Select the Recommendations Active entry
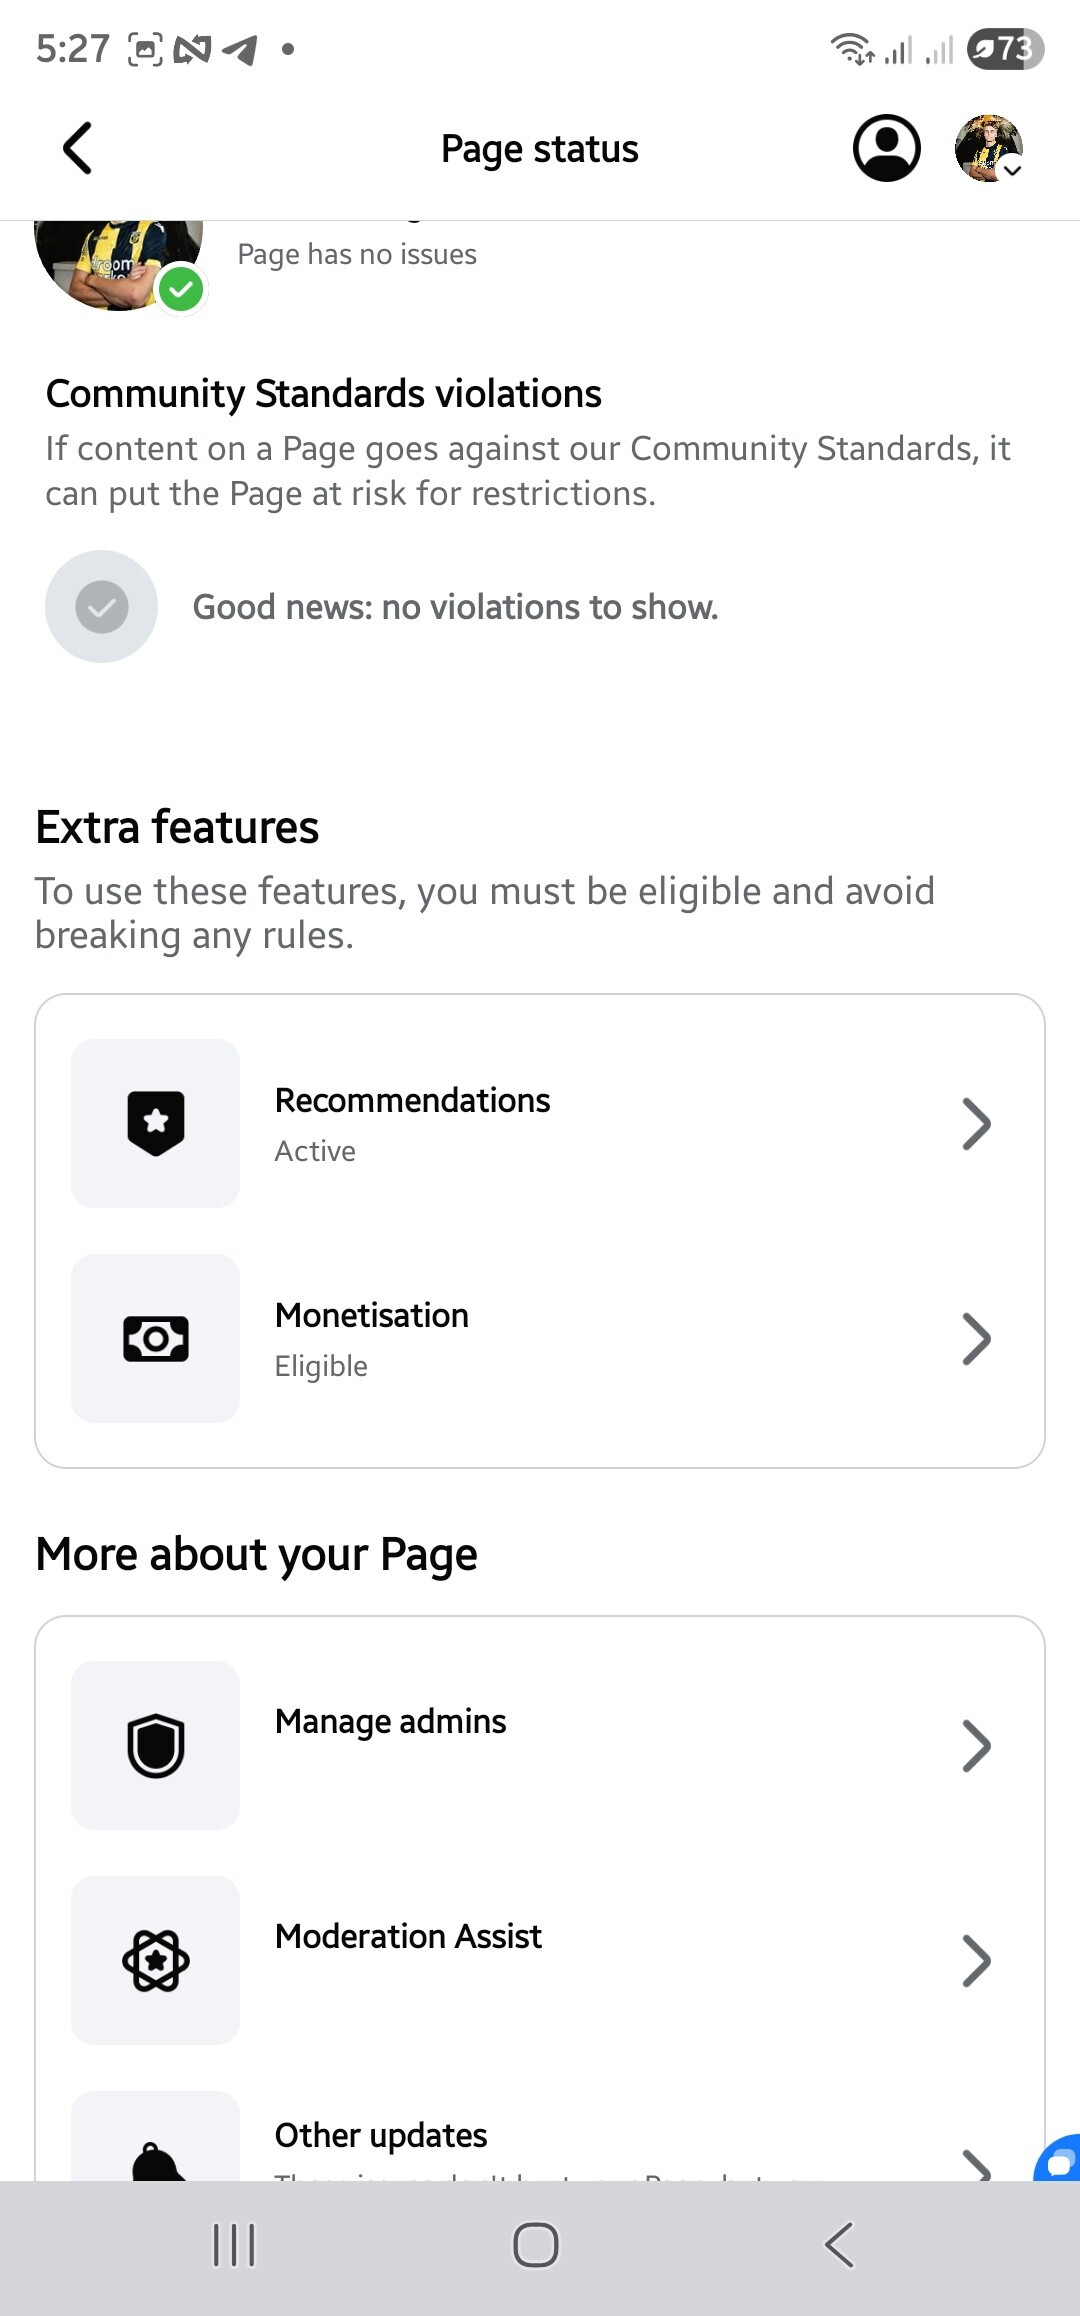This screenshot has width=1080, height=2316. pyautogui.click(x=413, y=1123)
